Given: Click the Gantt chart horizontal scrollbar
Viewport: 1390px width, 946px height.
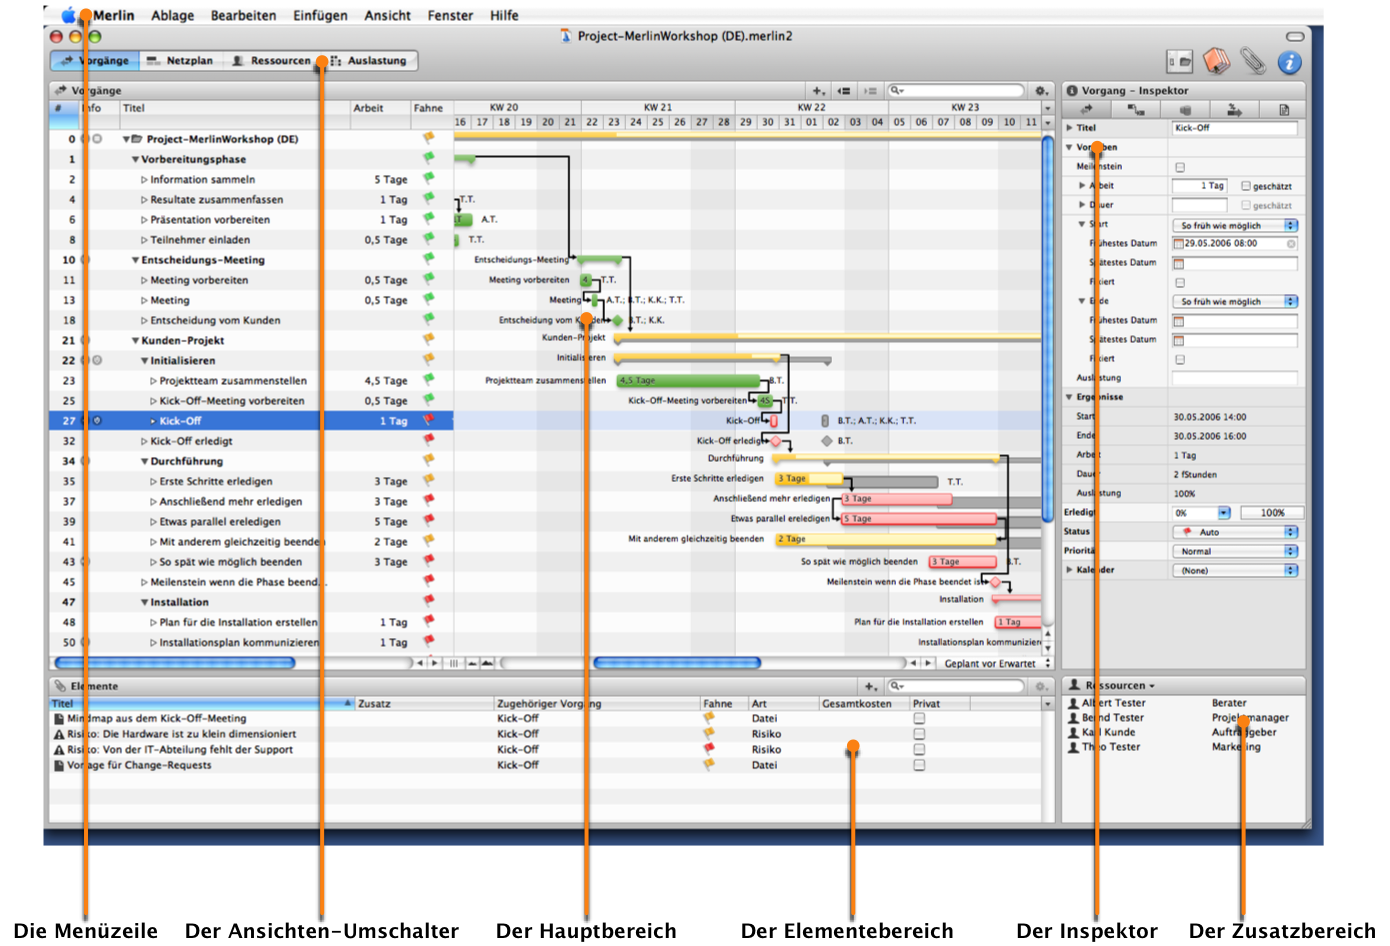Looking at the screenshot, I should coord(677,663).
